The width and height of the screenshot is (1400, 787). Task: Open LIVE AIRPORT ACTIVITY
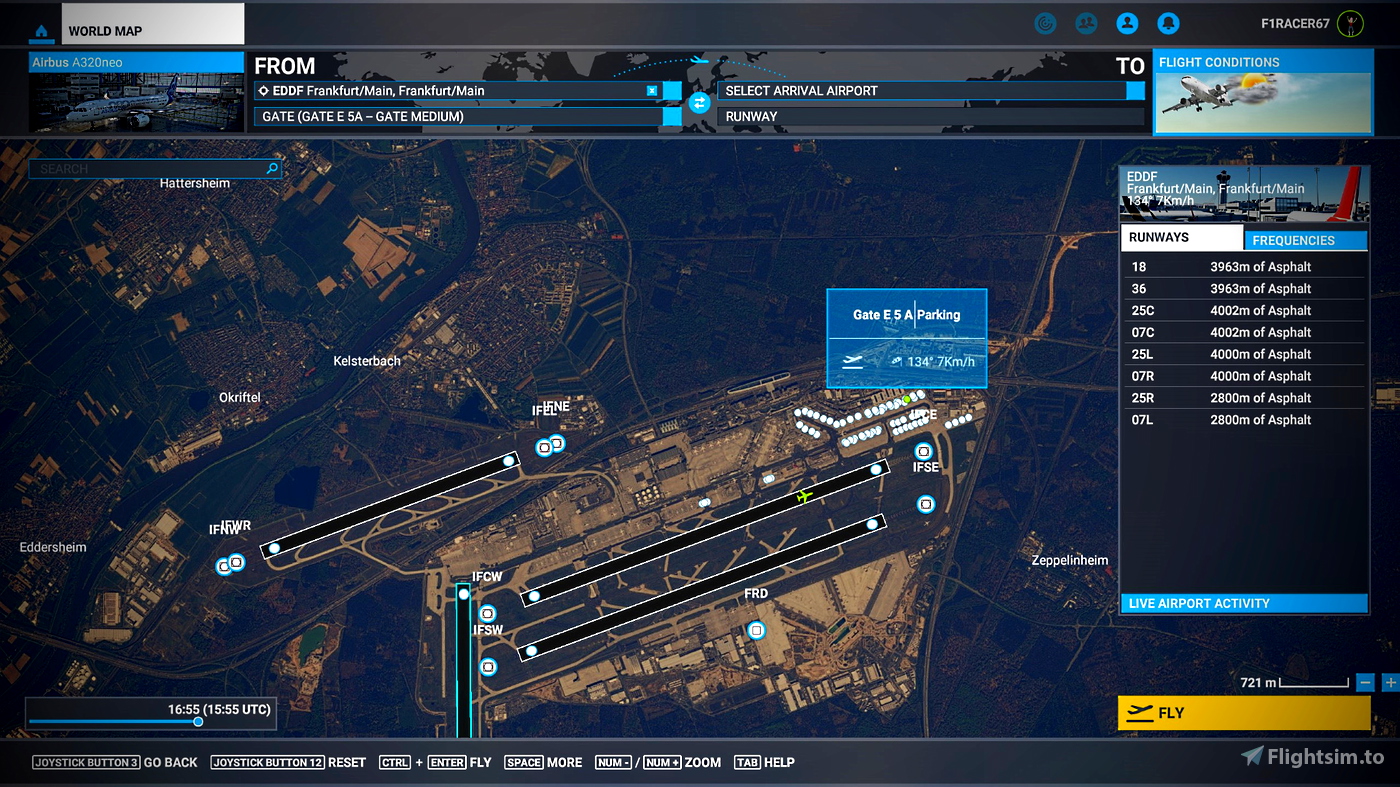pos(1243,603)
